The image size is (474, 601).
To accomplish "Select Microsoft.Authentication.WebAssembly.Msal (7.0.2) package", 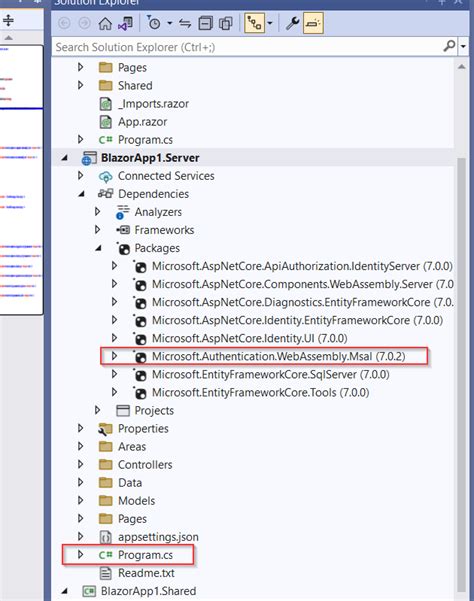I will (x=279, y=356).
